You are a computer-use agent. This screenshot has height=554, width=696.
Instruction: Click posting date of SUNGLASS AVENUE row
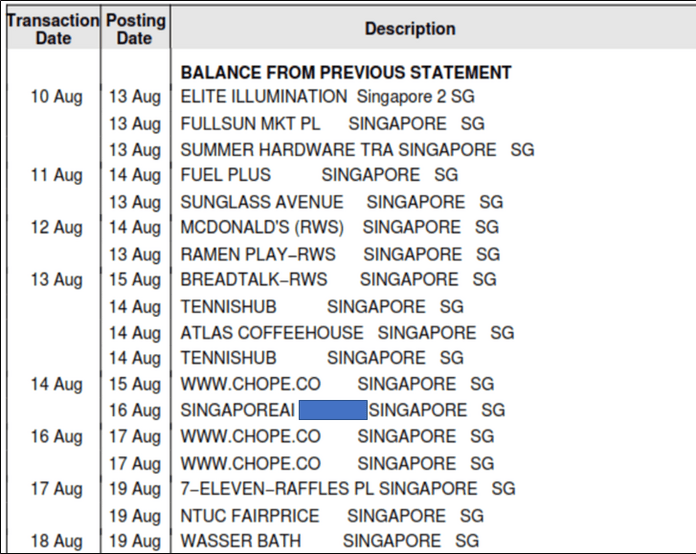point(135,202)
